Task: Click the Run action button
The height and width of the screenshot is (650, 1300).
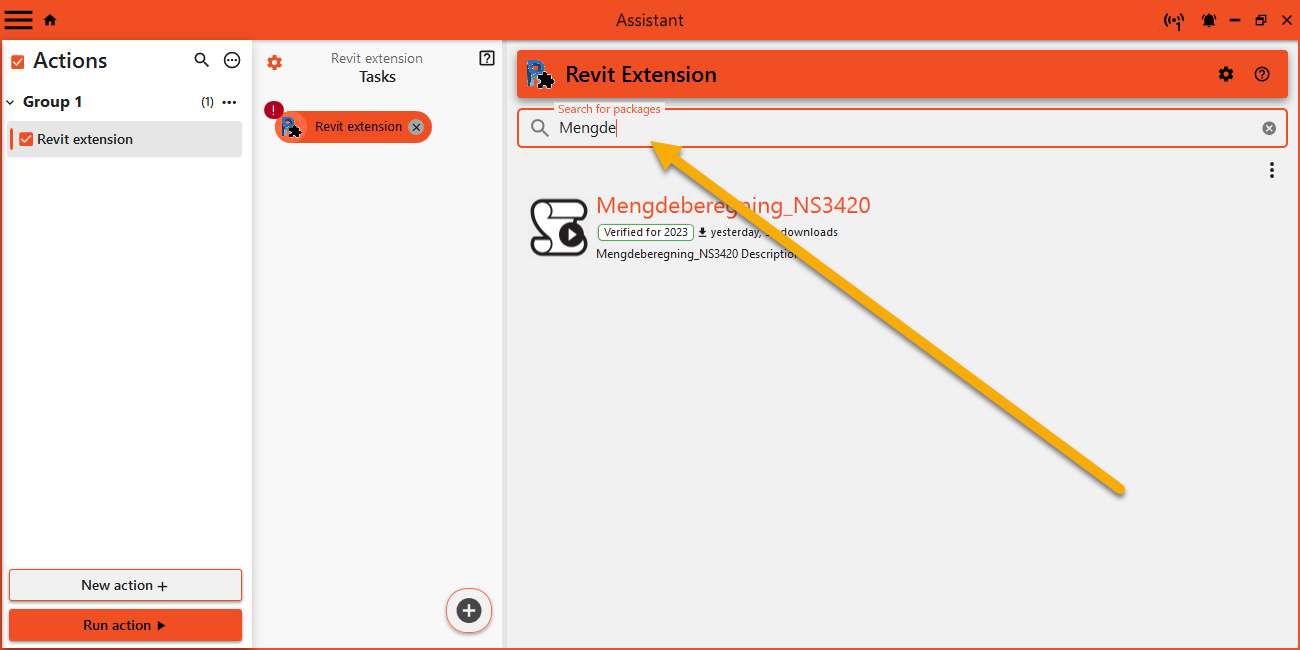Action: point(125,625)
